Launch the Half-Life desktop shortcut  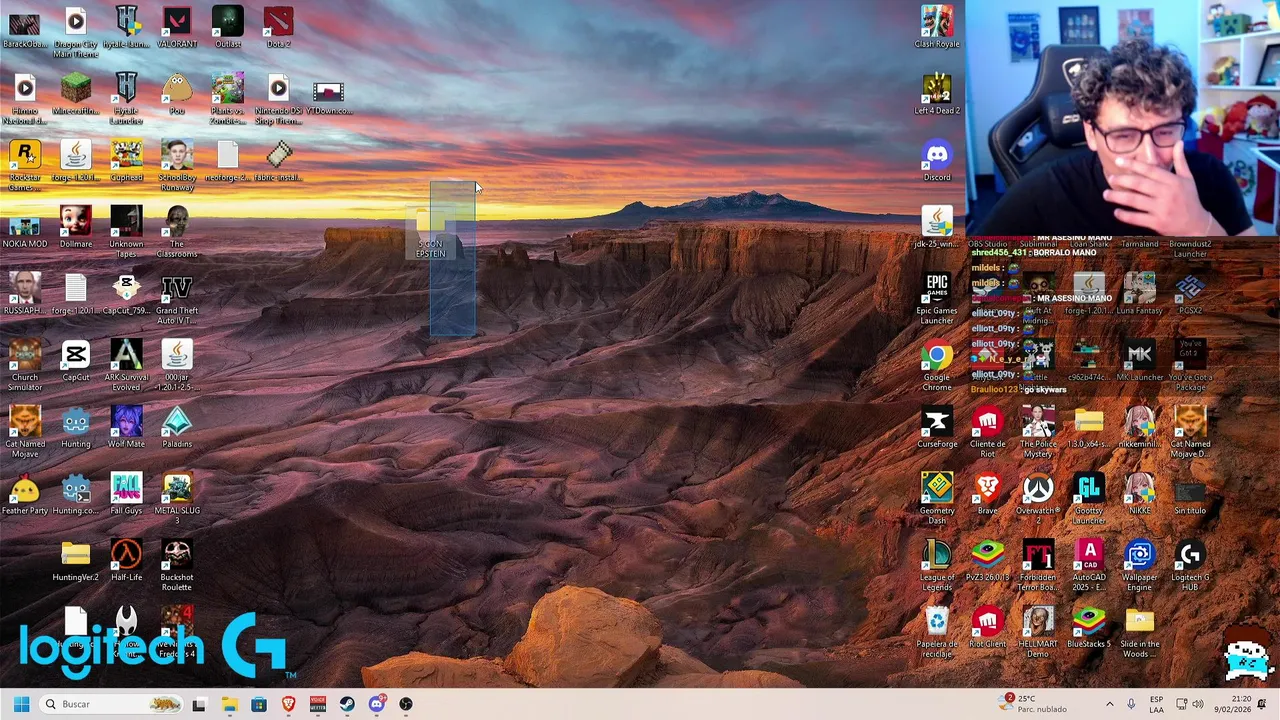coord(126,561)
